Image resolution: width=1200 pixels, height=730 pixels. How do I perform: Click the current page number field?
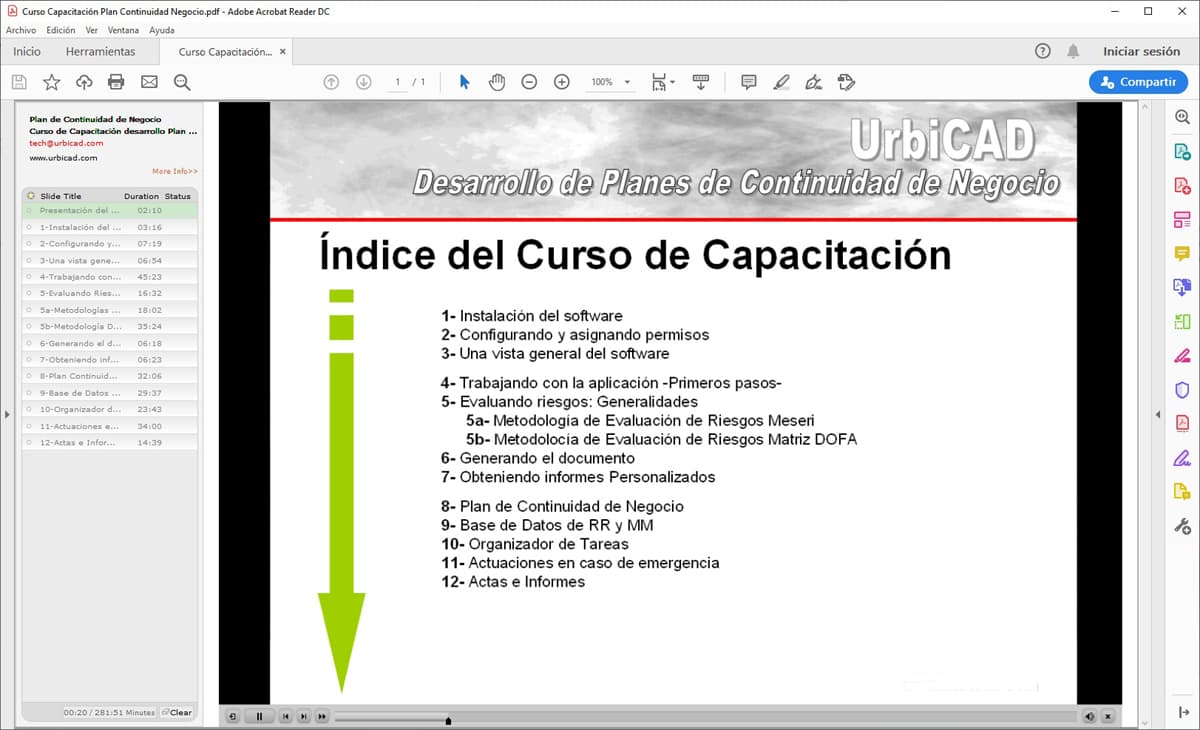[x=398, y=82]
